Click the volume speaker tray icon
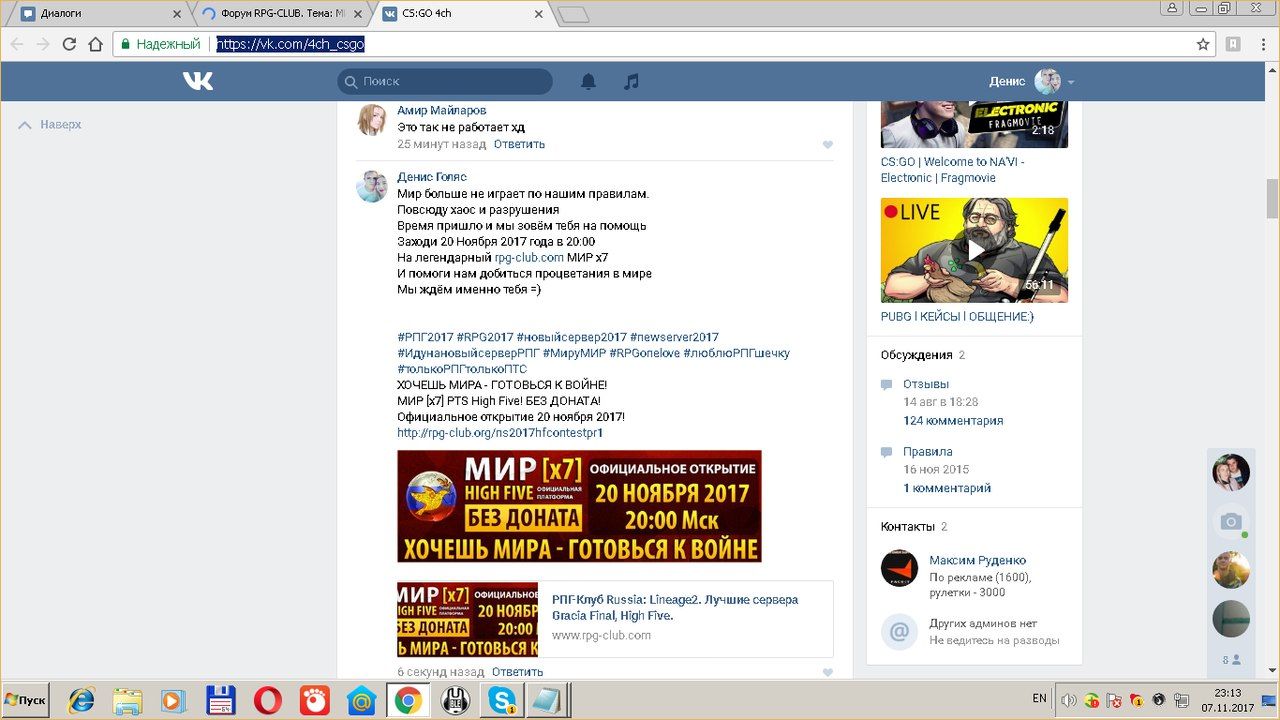Screen dimensions: 1280x720 [1068, 700]
